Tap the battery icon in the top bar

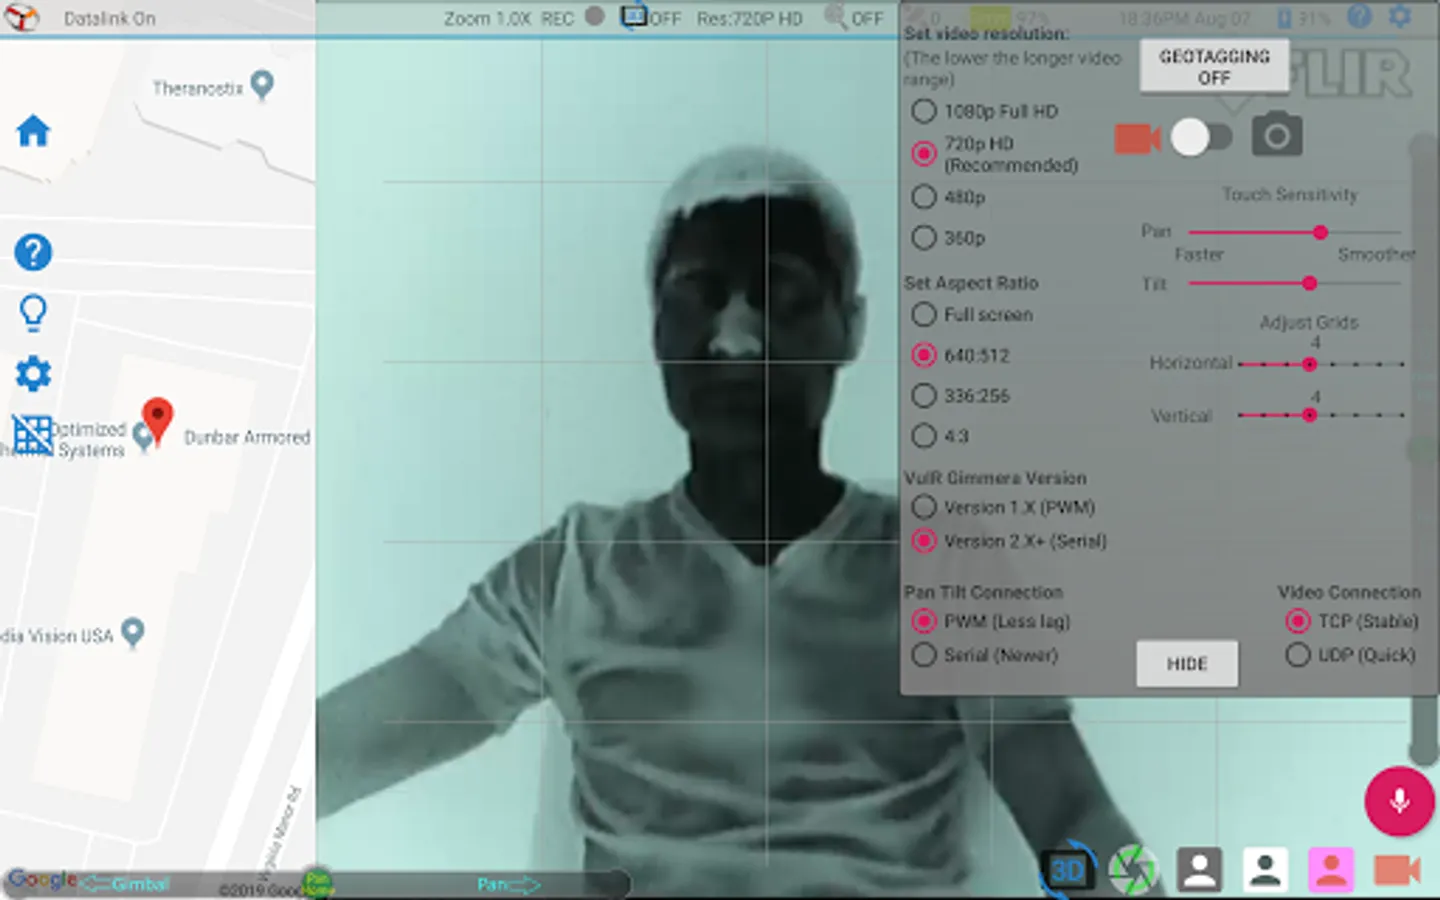click(x=1285, y=17)
